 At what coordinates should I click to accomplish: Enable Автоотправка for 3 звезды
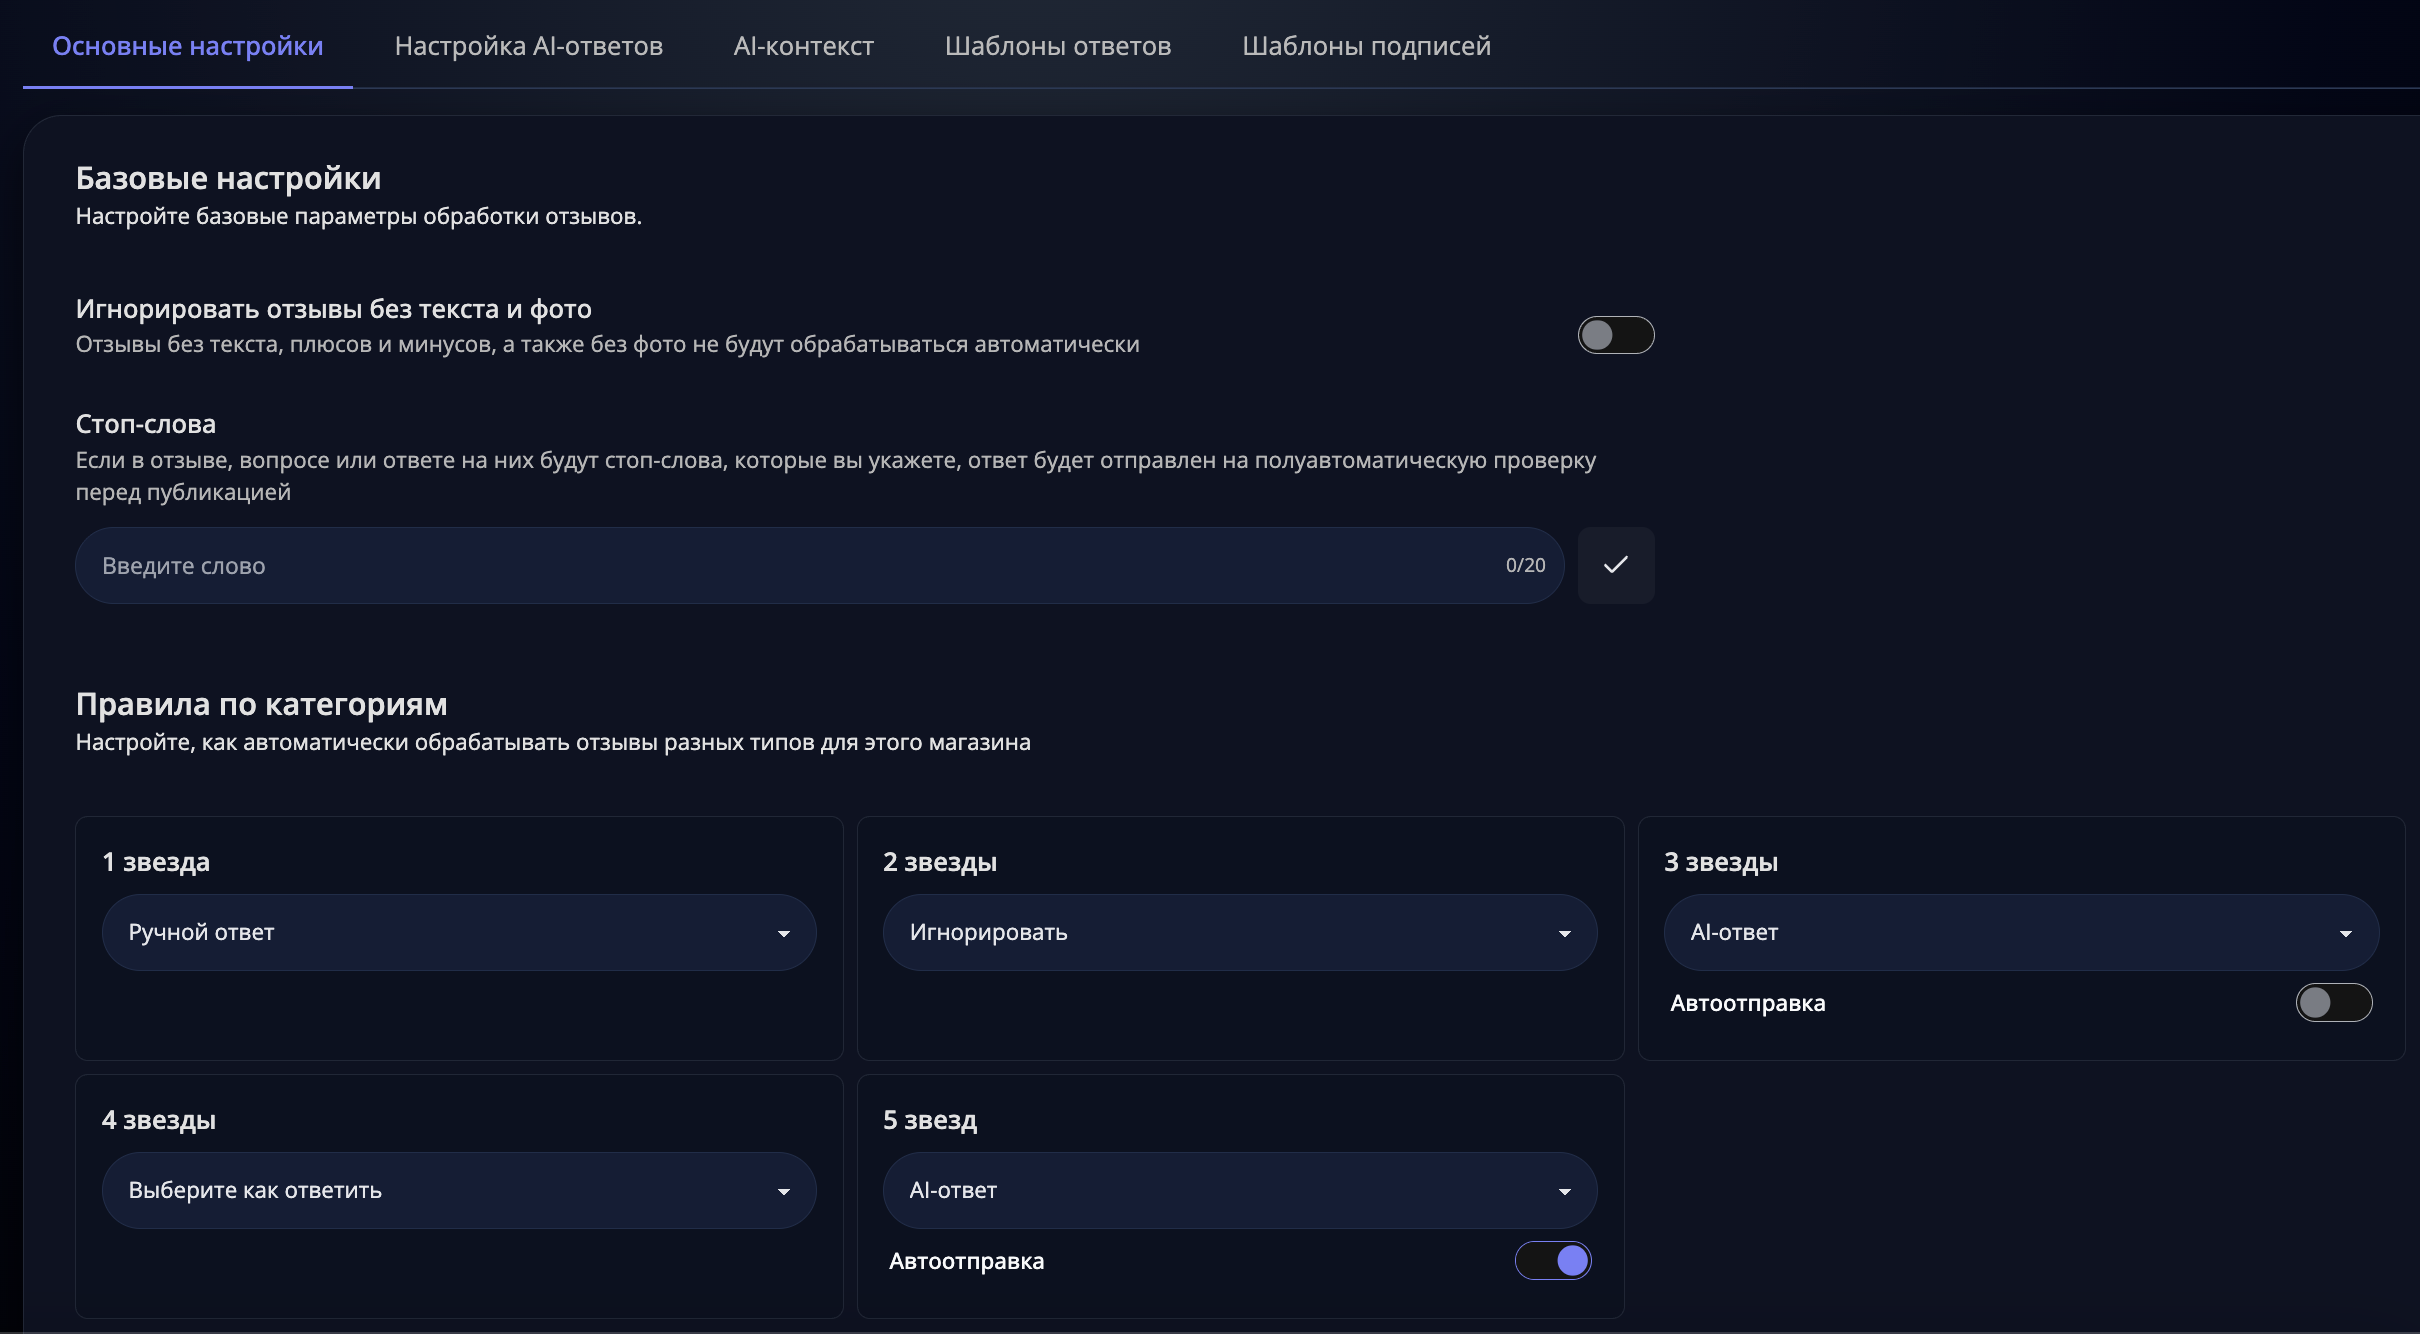coord(2333,1002)
